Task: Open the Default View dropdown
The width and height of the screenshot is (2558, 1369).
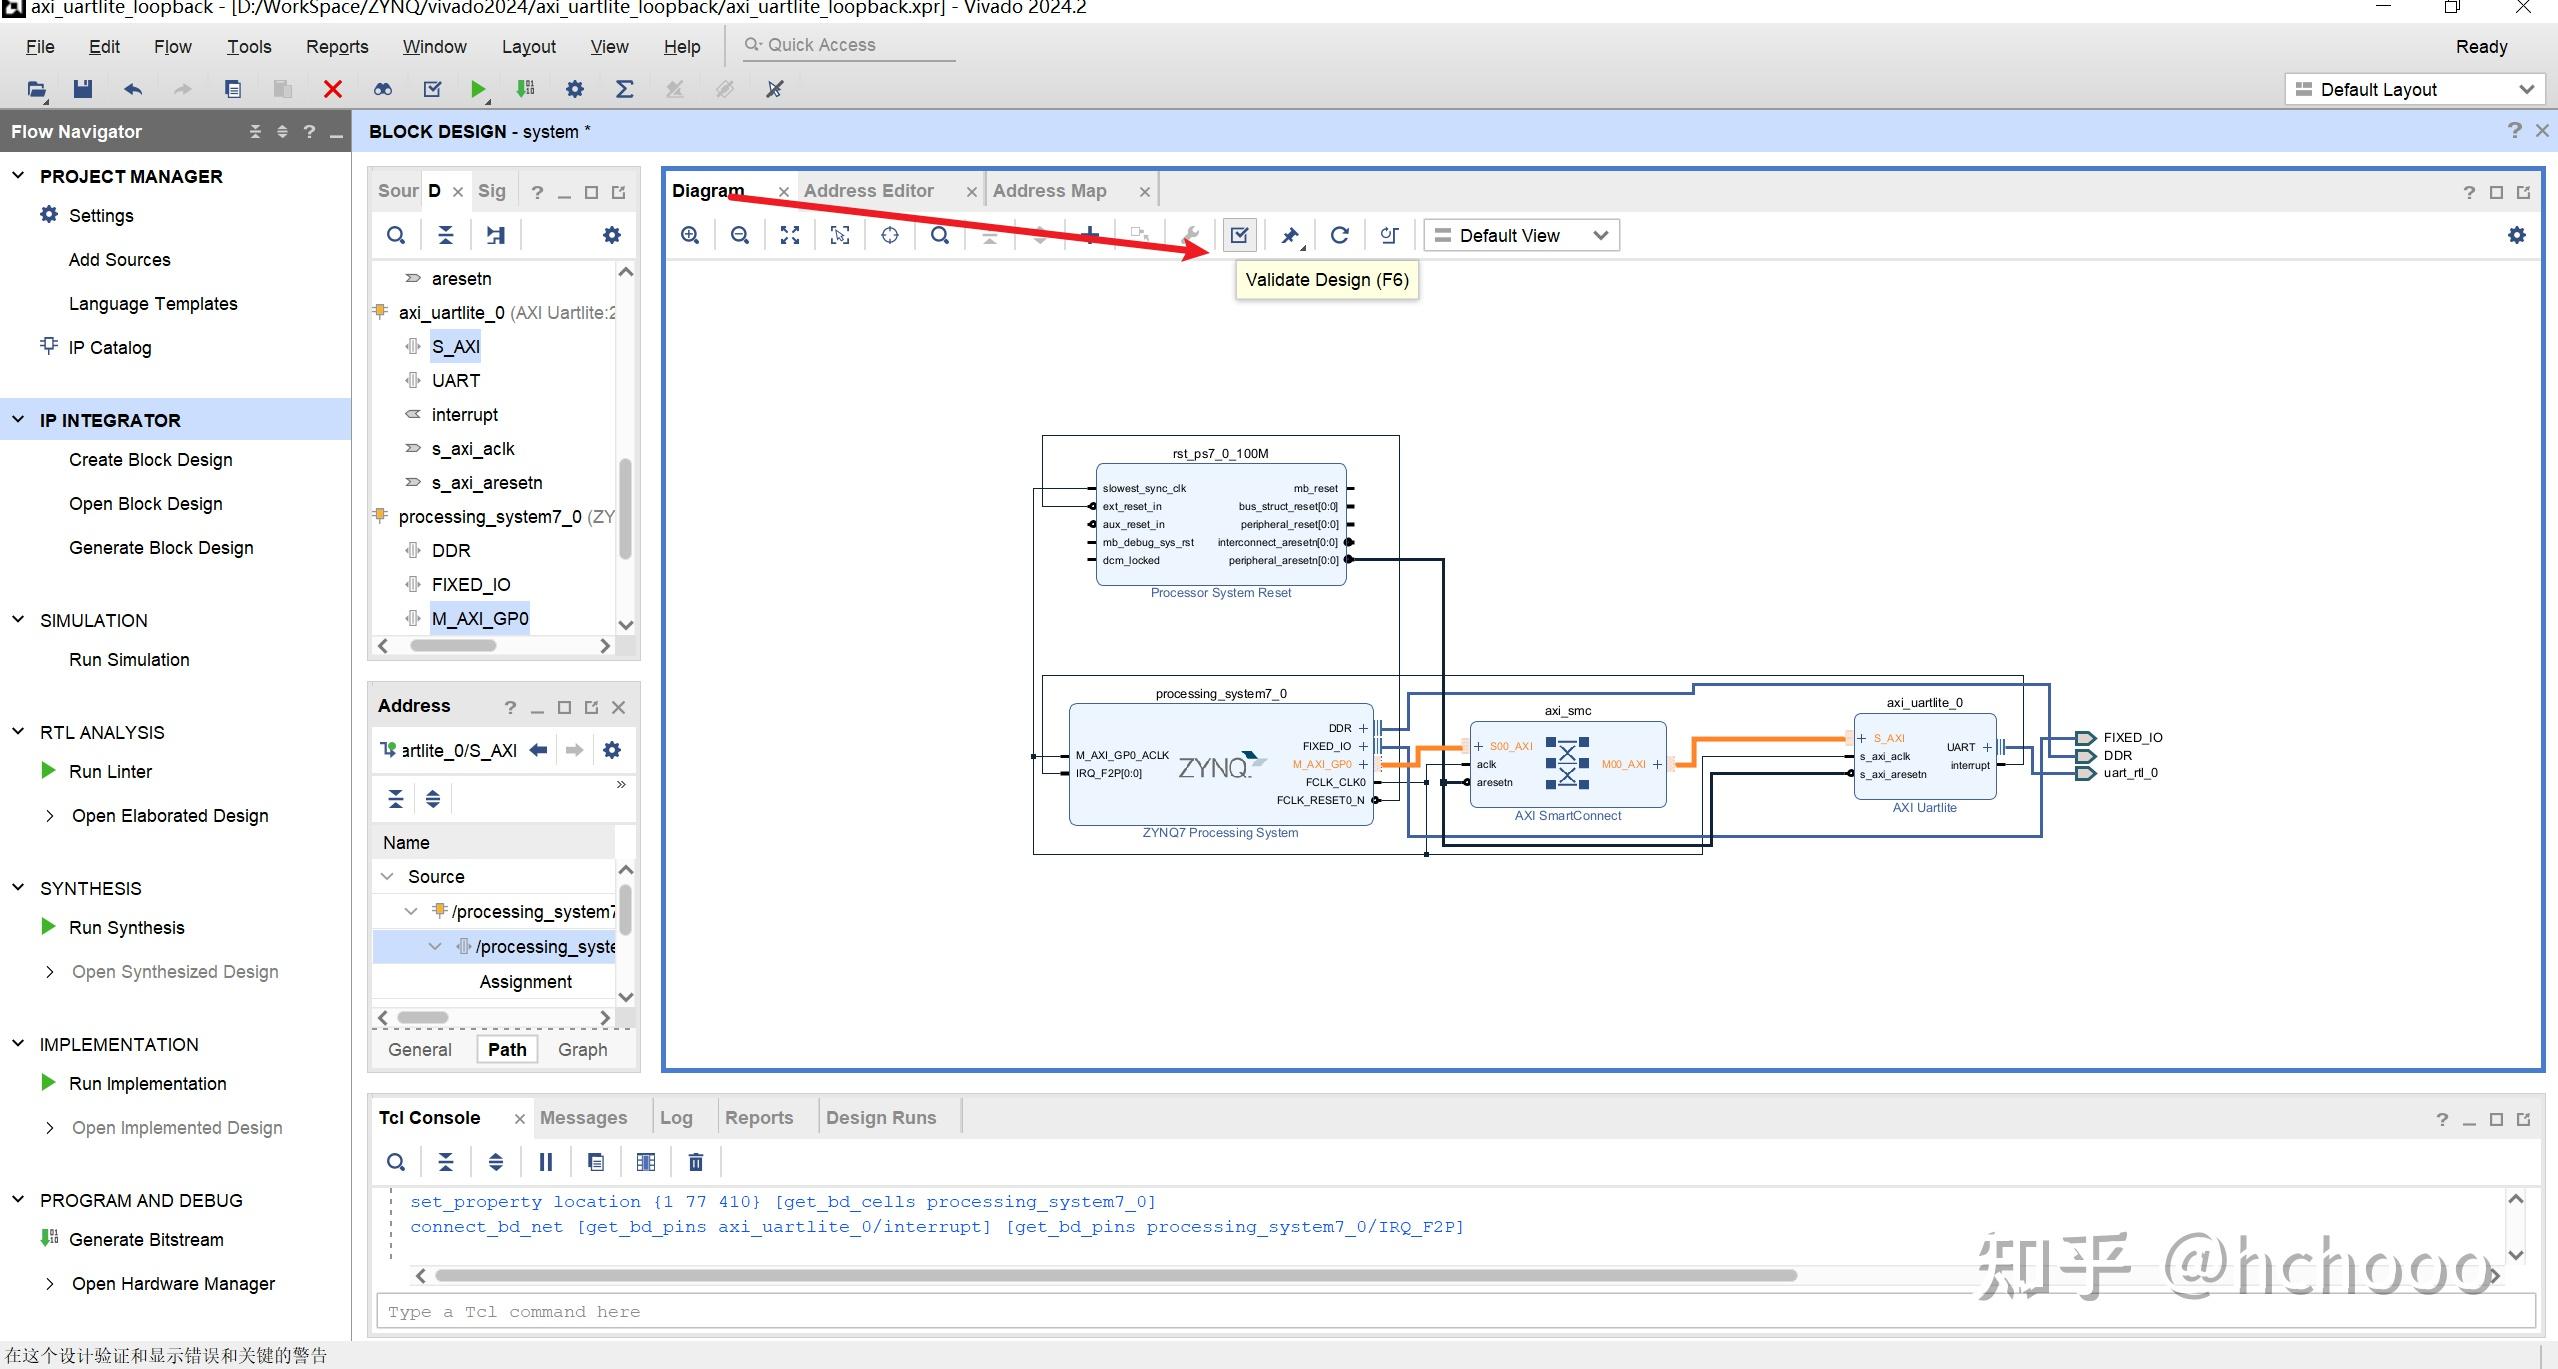Action: (1520, 235)
